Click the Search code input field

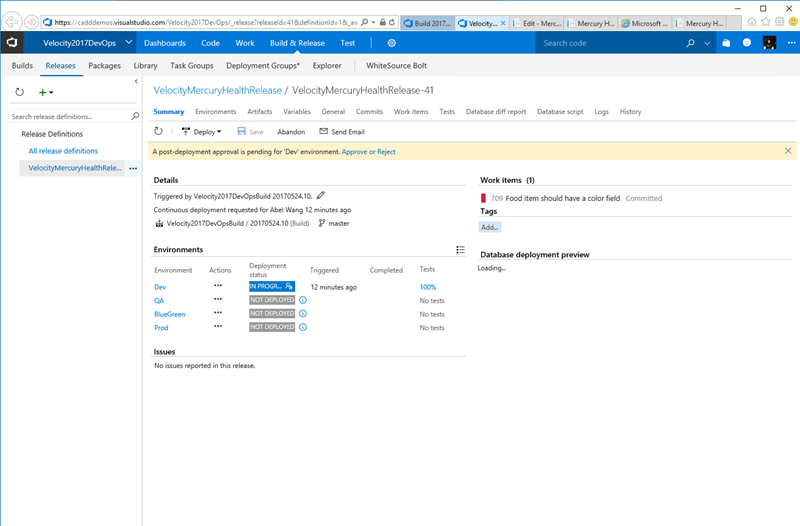(610, 43)
